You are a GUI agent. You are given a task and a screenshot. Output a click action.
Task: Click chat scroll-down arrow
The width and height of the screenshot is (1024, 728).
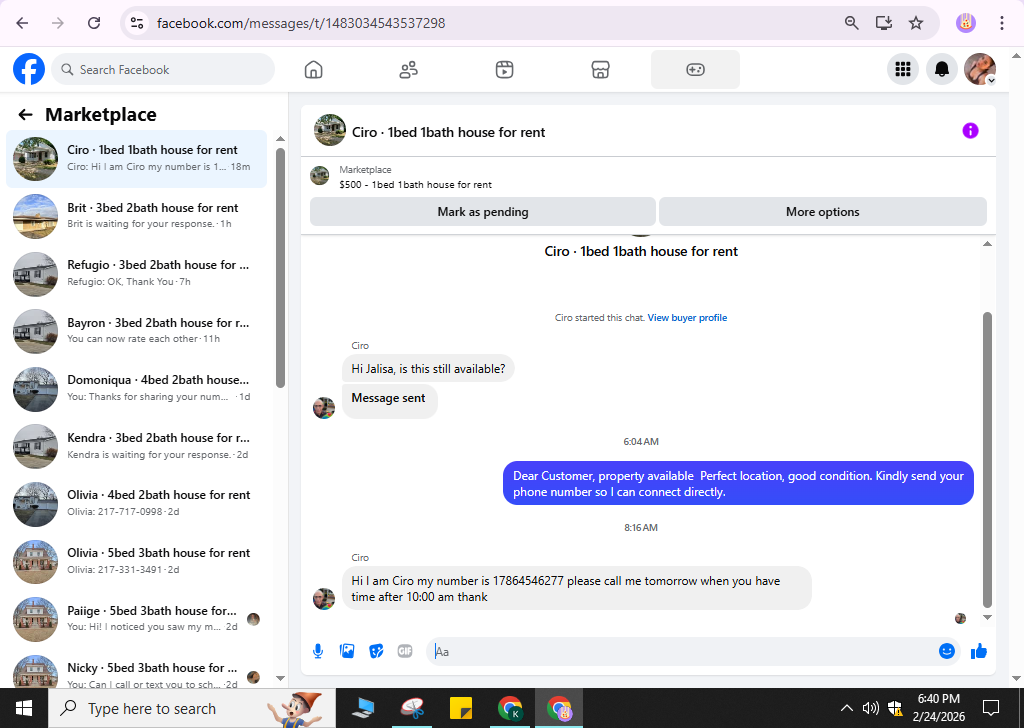click(987, 617)
